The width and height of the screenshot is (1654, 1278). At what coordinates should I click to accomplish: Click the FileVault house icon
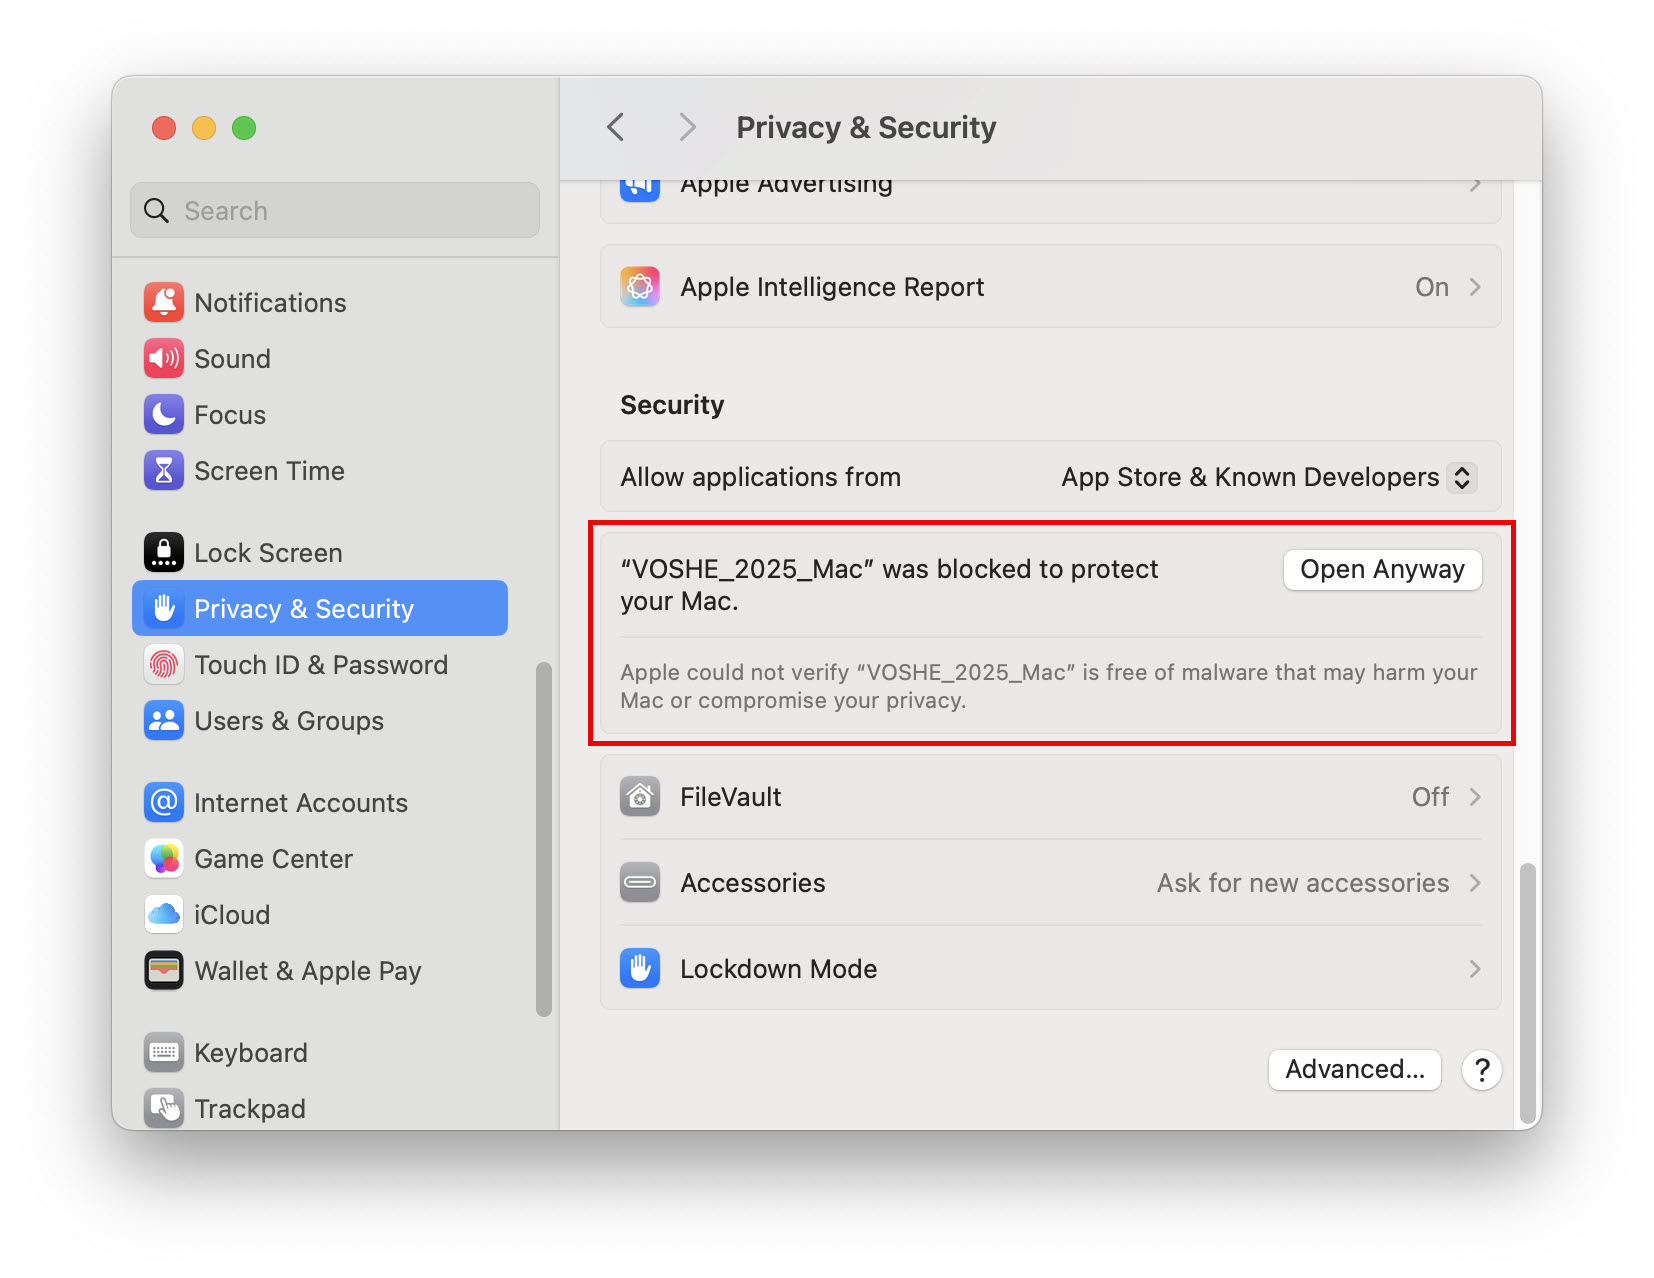640,797
